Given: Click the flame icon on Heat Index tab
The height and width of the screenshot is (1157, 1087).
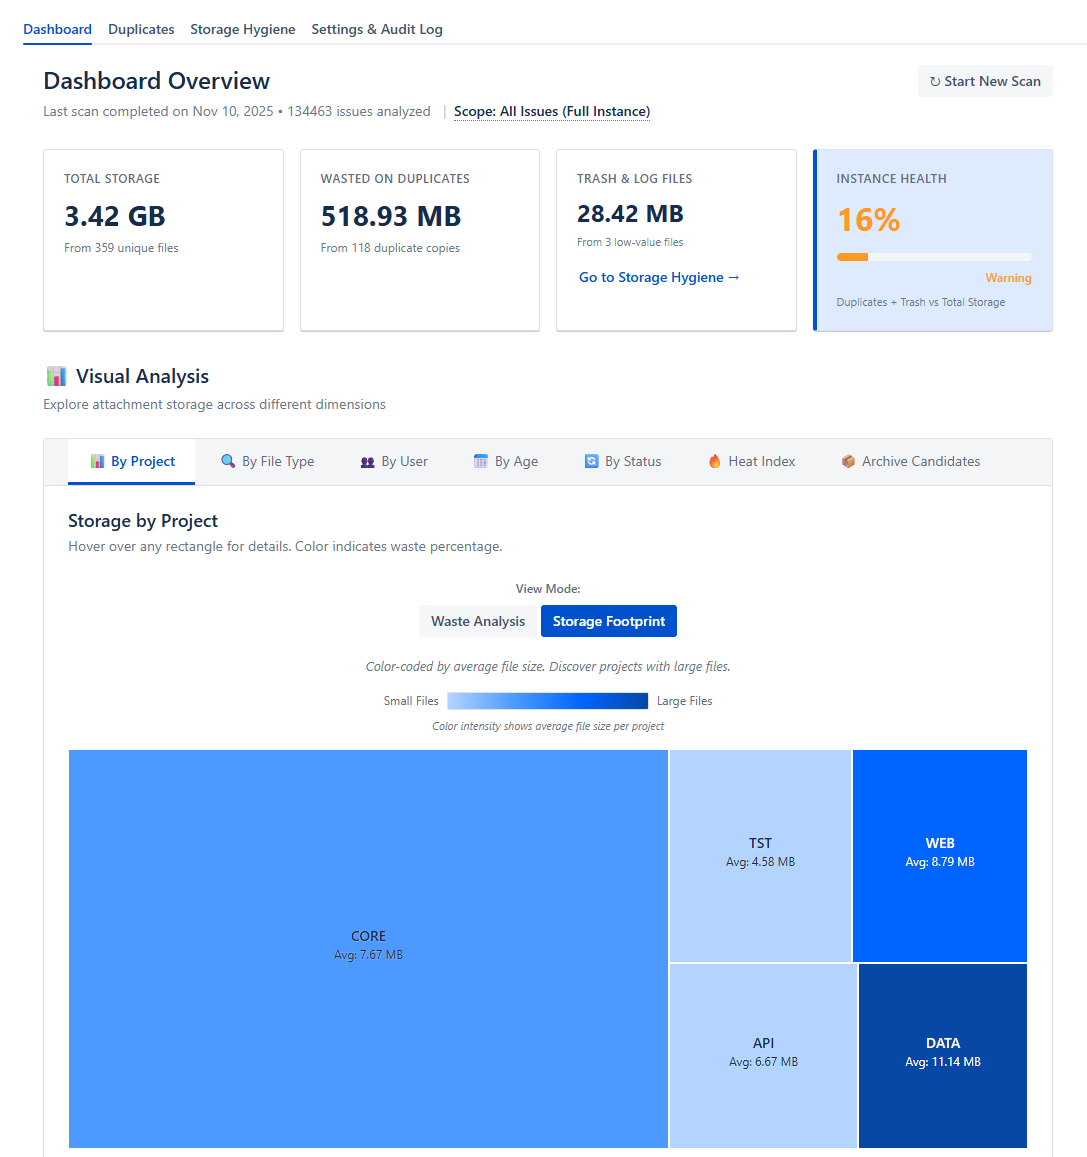Looking at the screenshot, I should [x=714, y=461].
